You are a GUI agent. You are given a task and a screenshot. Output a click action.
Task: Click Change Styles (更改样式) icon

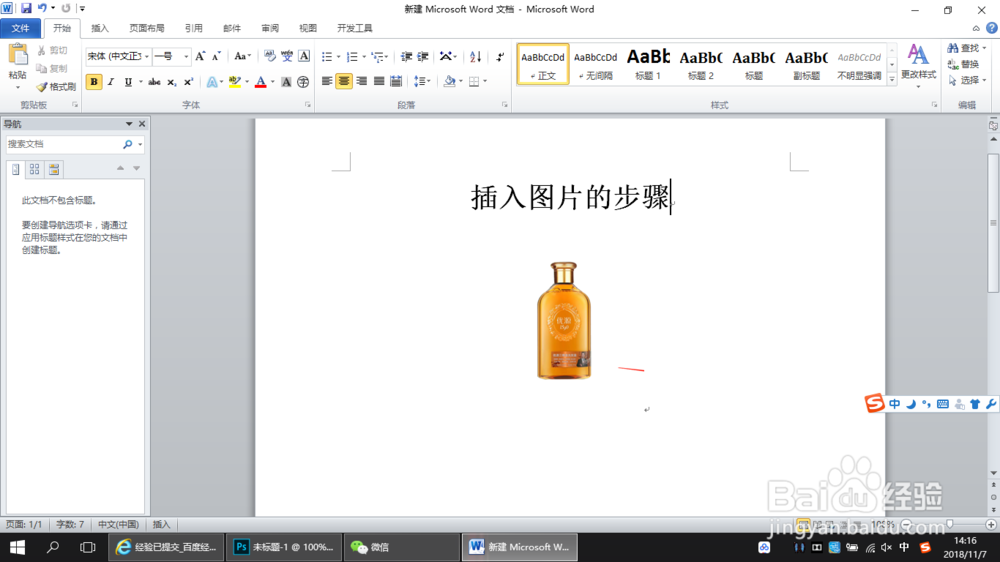pos(918,62)
